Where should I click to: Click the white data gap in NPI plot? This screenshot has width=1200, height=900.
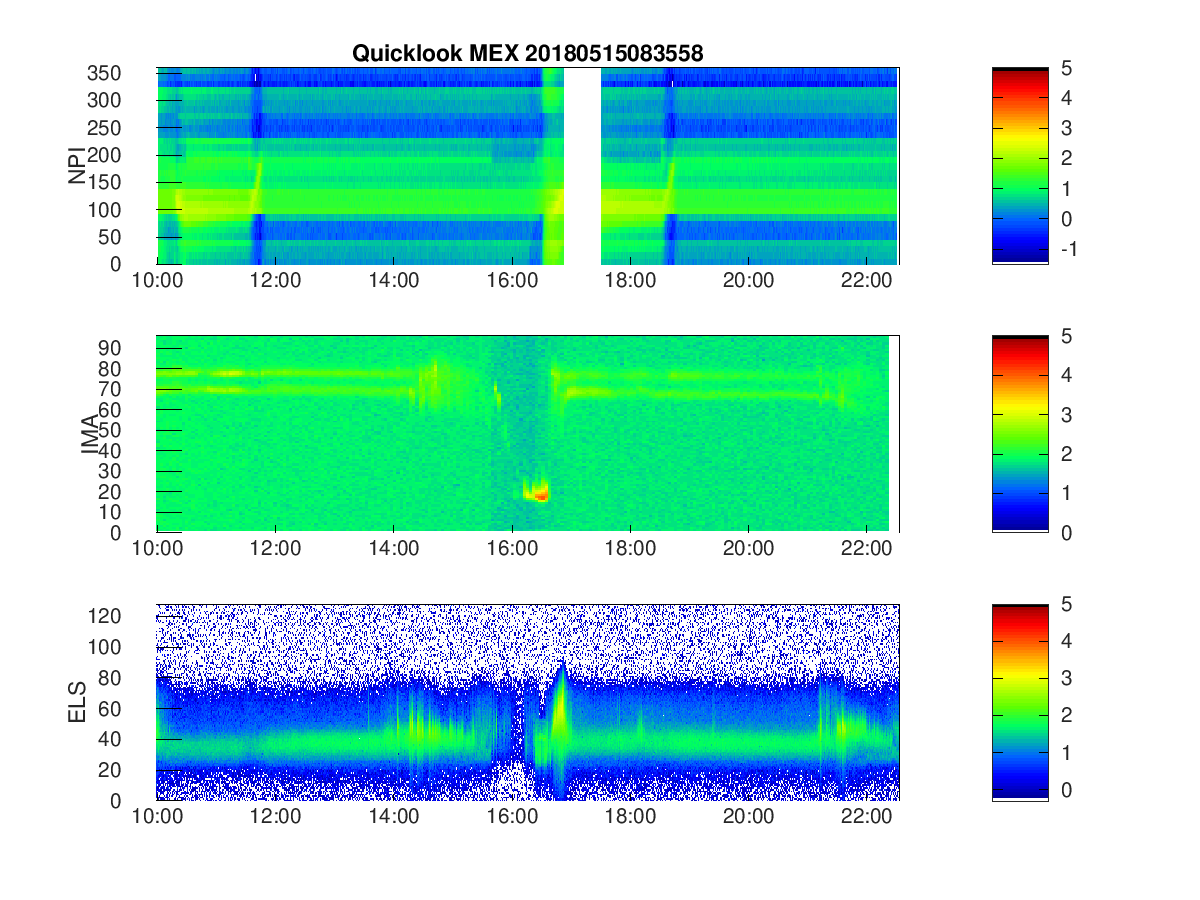tap(582, 166)
